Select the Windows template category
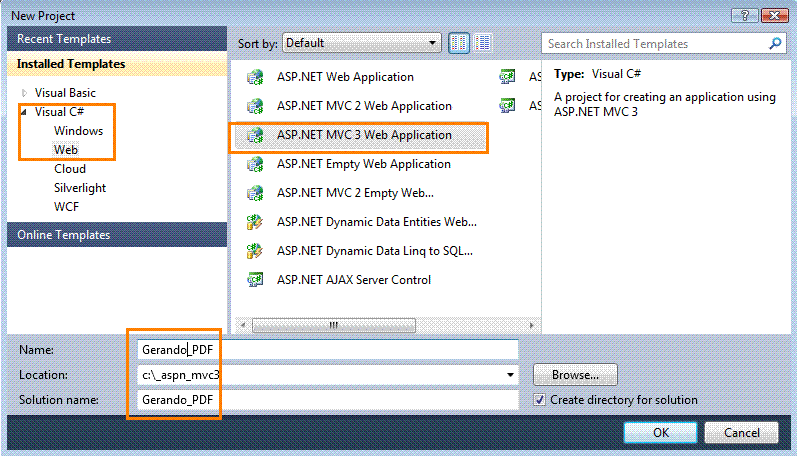Screen dimensions: 797x456 pyautogui.click(x=78, y=131)
